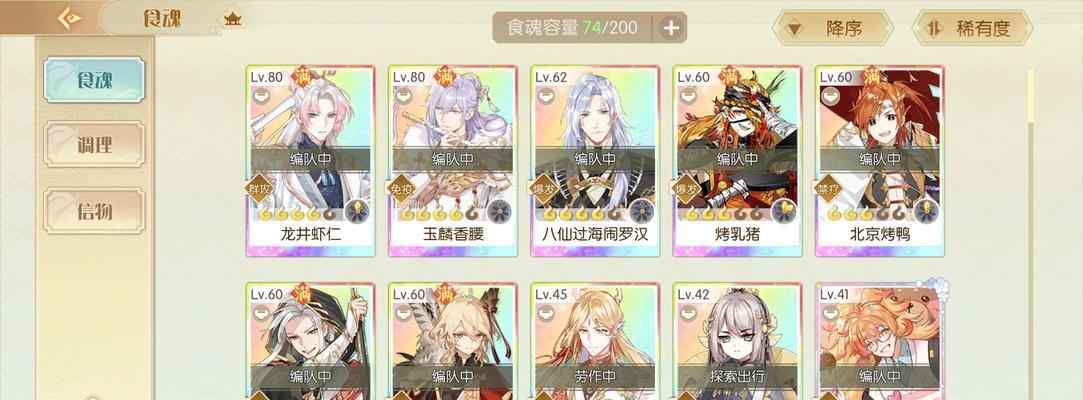Switch to the 调理 tab

[x=94, y=145]
